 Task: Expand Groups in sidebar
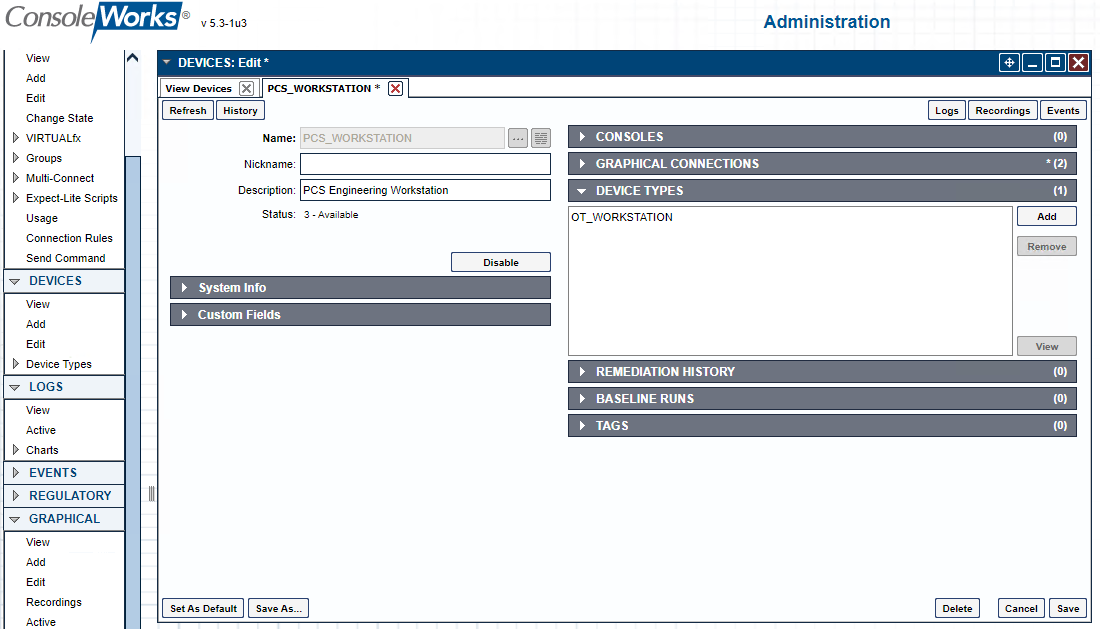pos(15,158)
